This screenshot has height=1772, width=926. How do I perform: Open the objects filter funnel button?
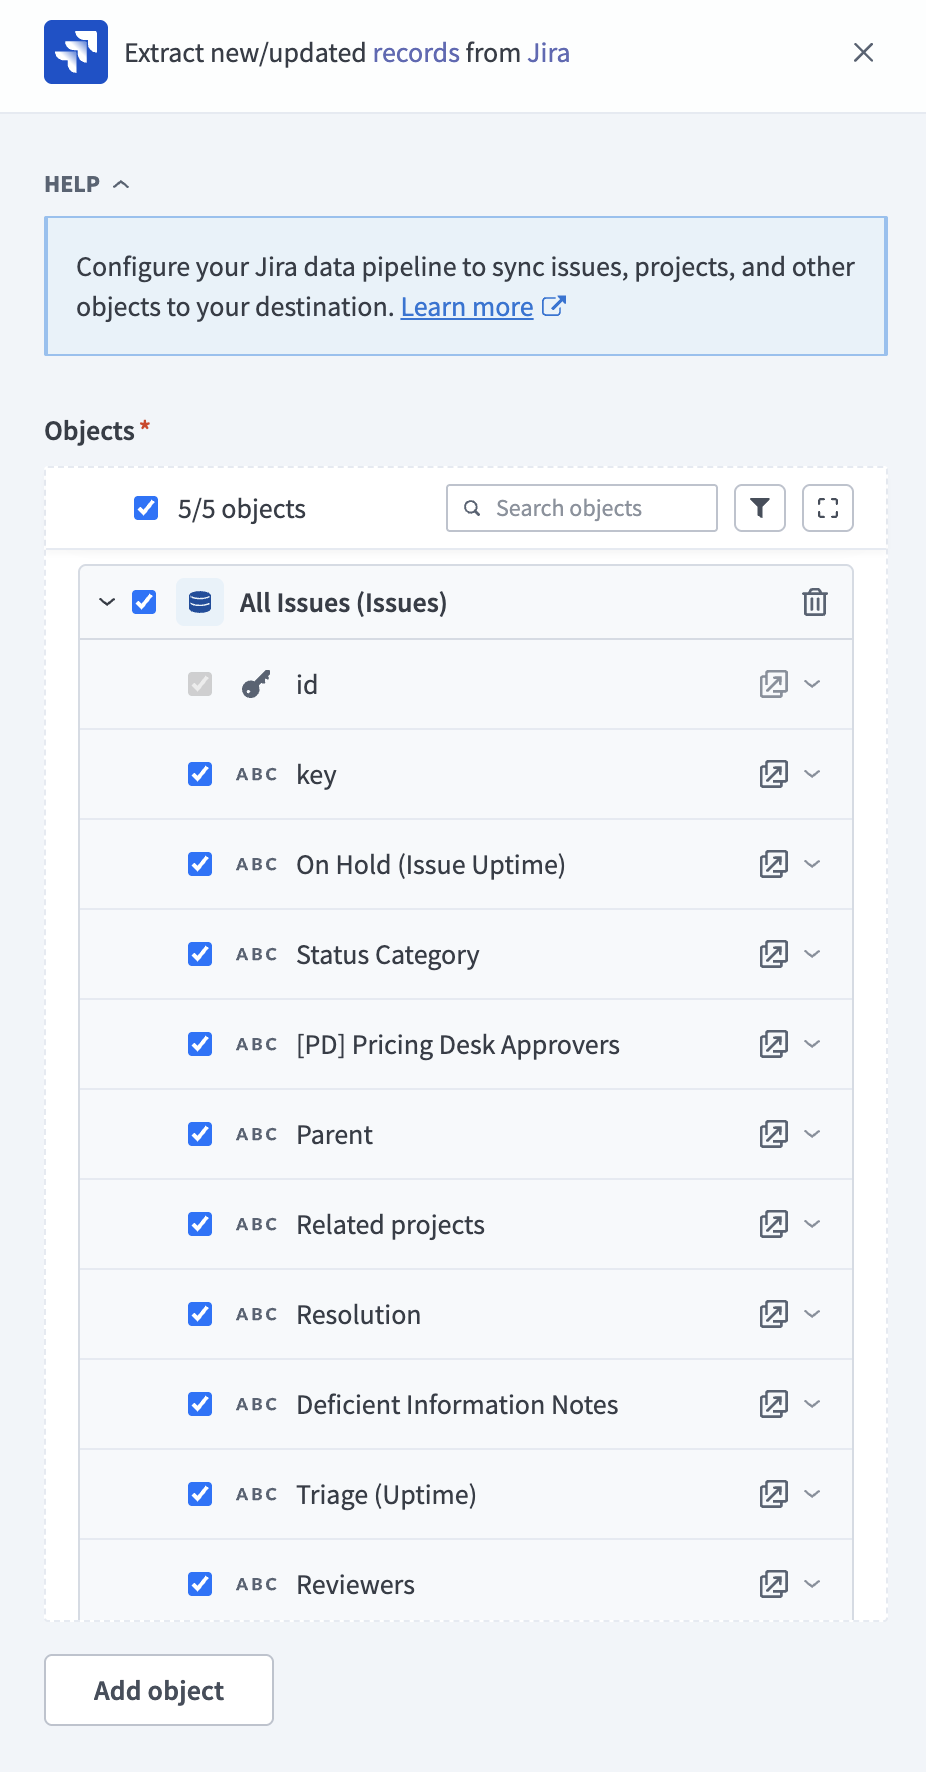click(x=760, y=508)
